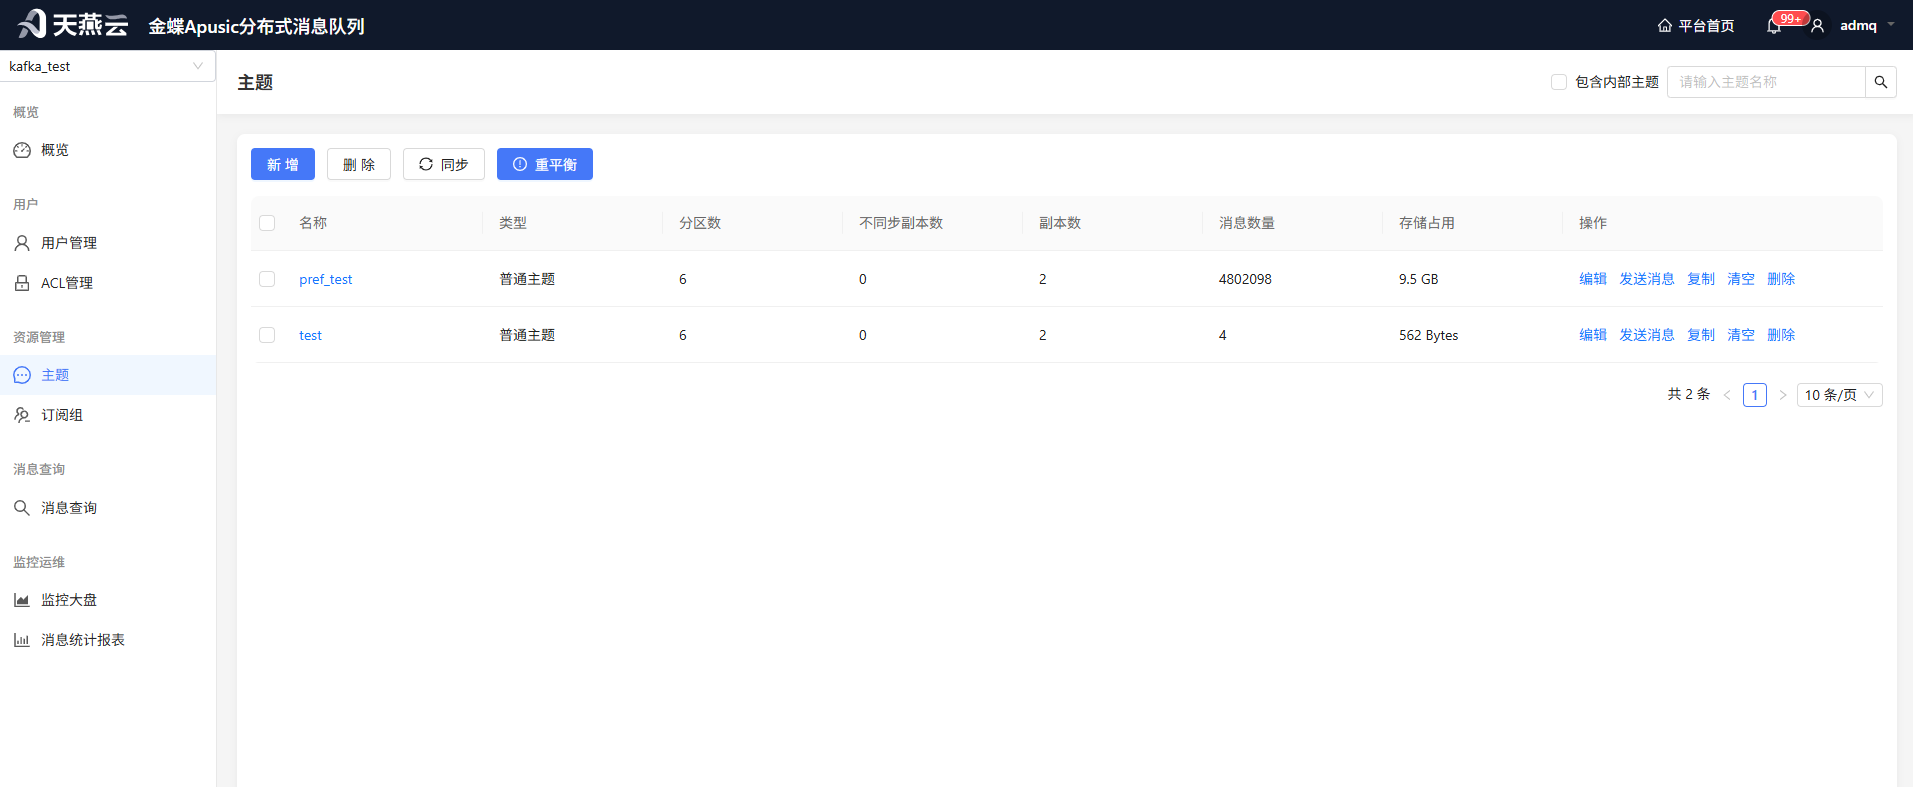Click the 重平衡 rebalance button

click(545, 164)
